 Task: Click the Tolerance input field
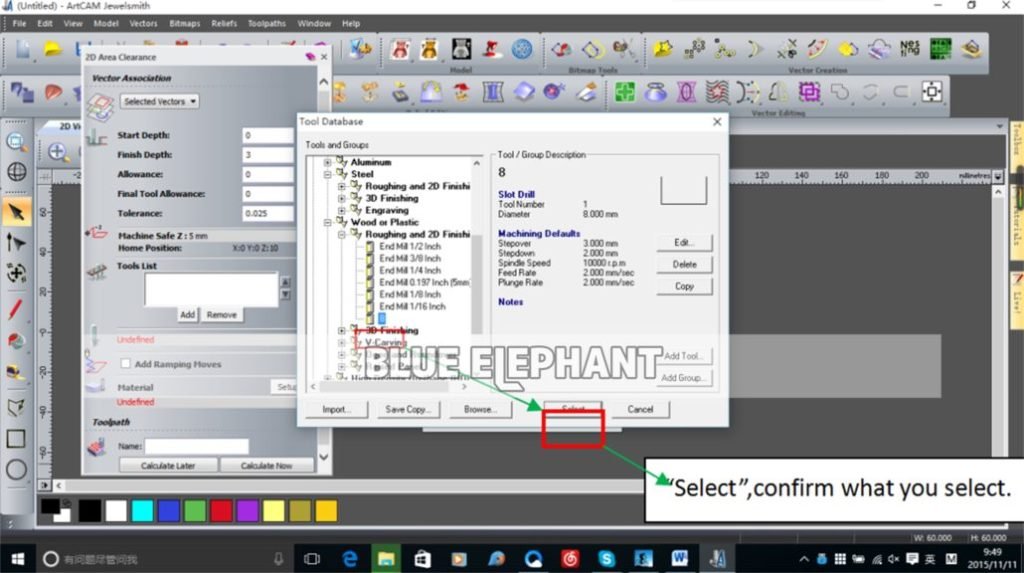coord(268,214)
